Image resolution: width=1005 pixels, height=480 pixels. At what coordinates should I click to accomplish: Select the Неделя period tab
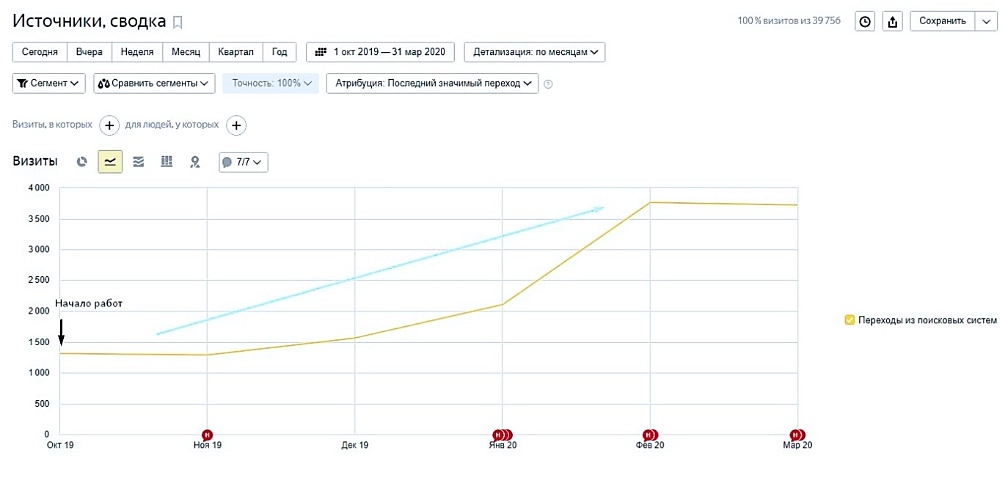pos(137,52)
